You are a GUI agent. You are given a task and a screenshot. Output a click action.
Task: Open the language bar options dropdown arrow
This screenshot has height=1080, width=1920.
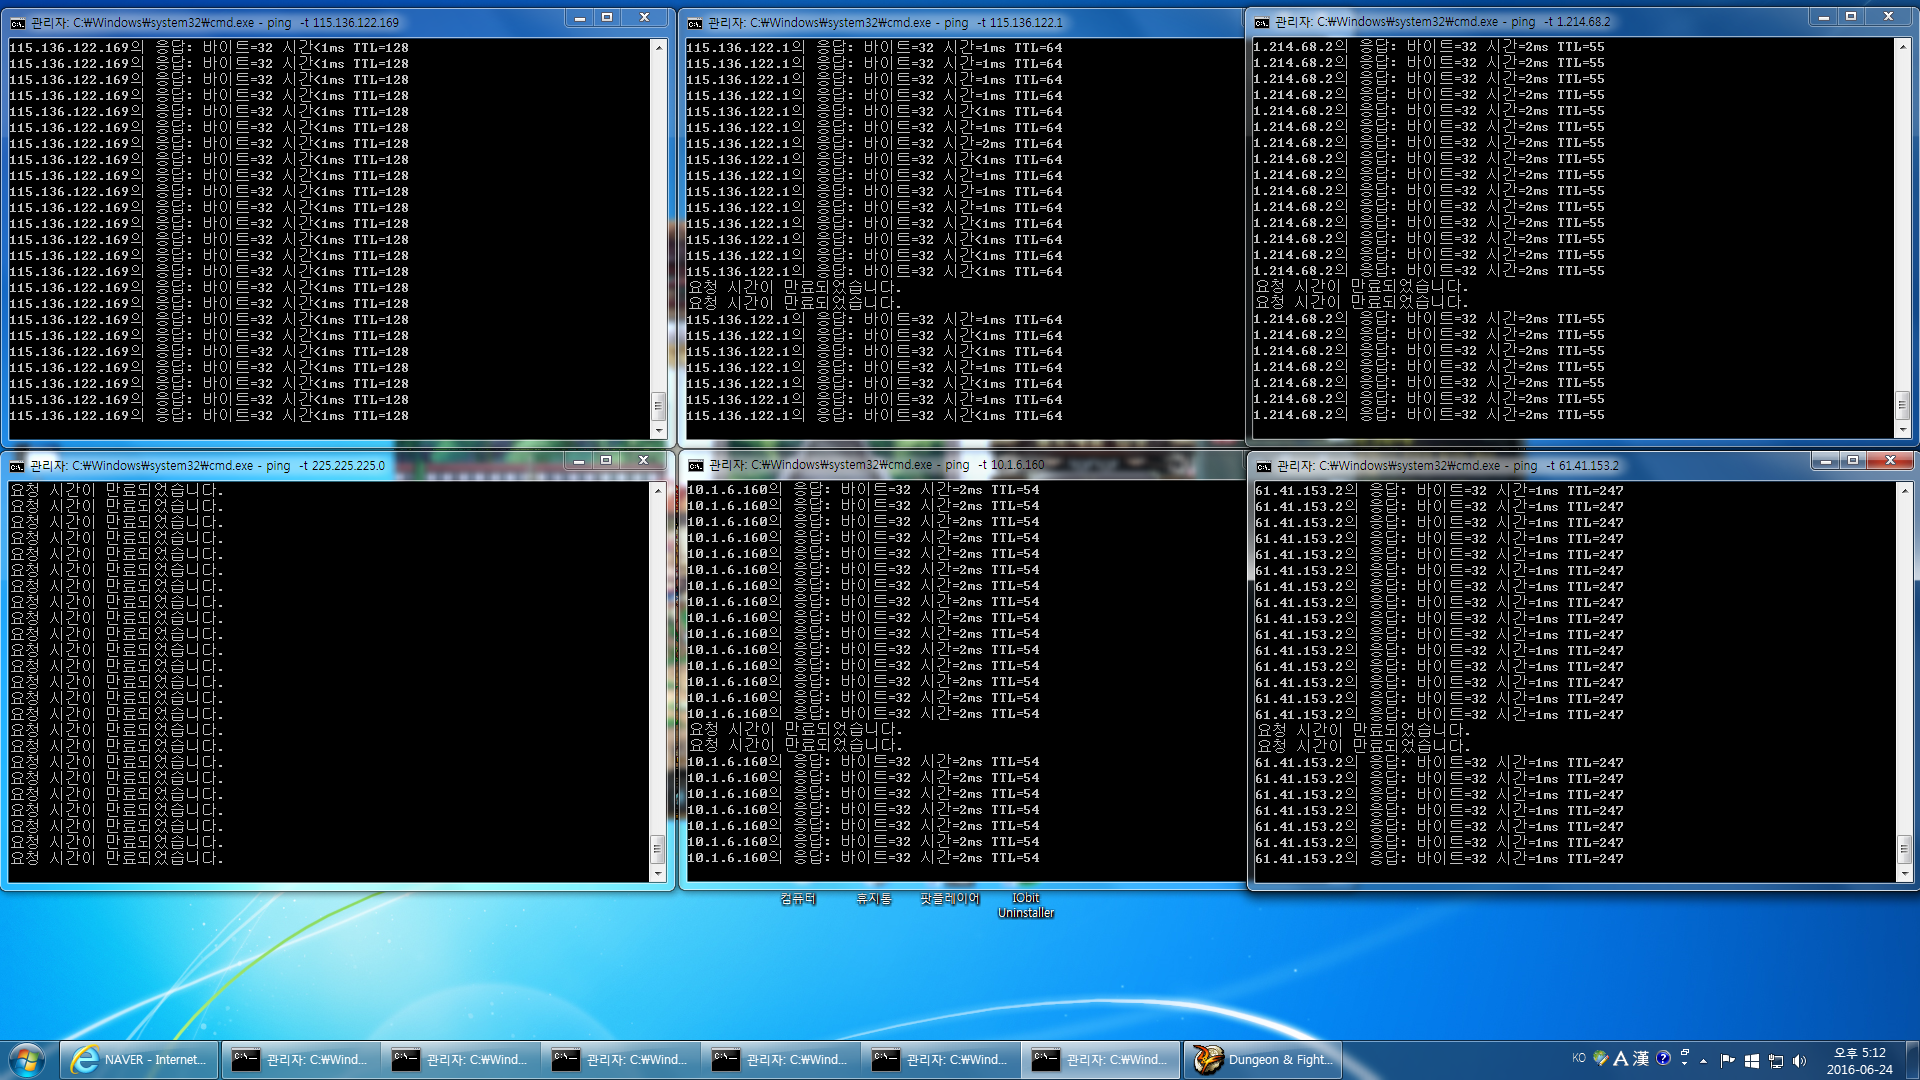(x=1685, y=1062)
